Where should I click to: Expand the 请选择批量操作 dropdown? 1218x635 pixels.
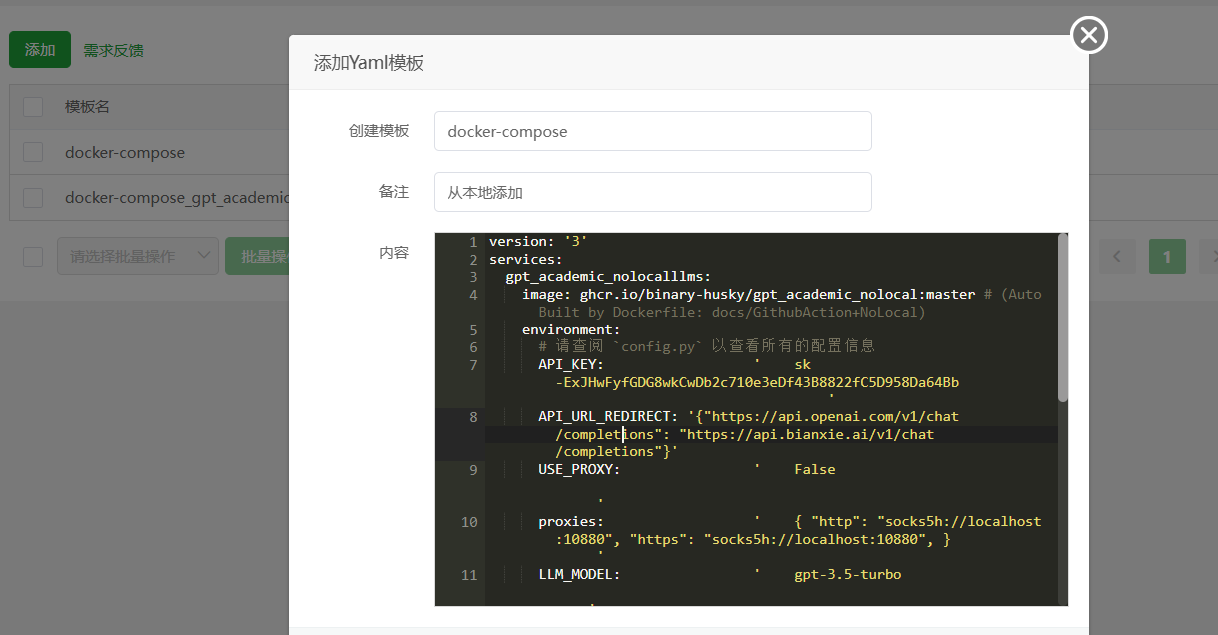tap(137, 257)
